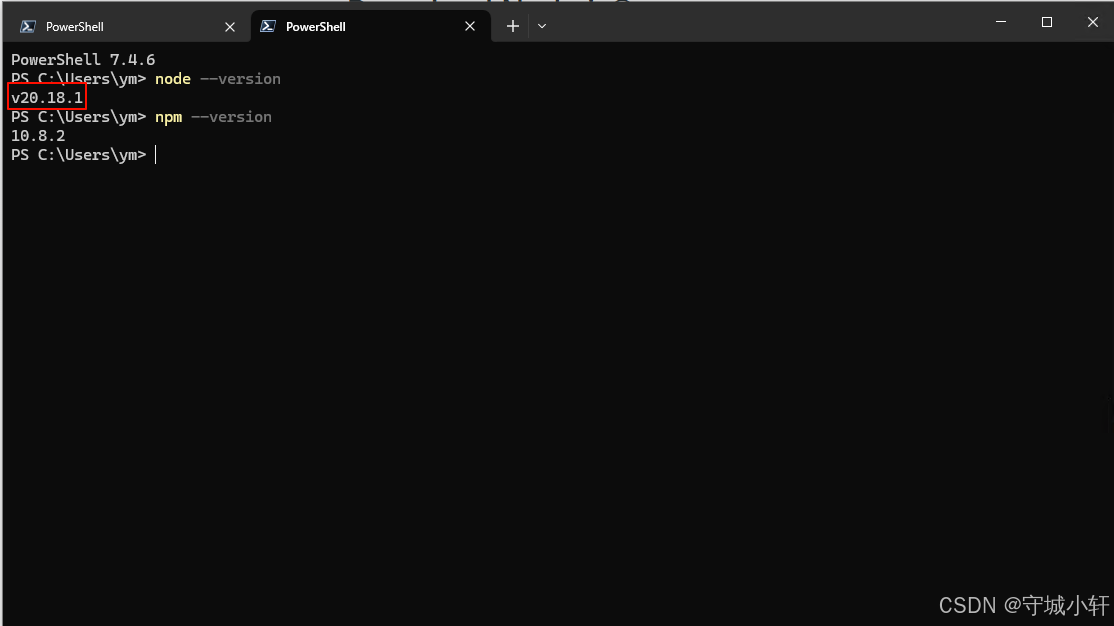Expand the new tab profile dropdown
The height and width of the screenshot is (626, 1114).
tap(542, 26)
